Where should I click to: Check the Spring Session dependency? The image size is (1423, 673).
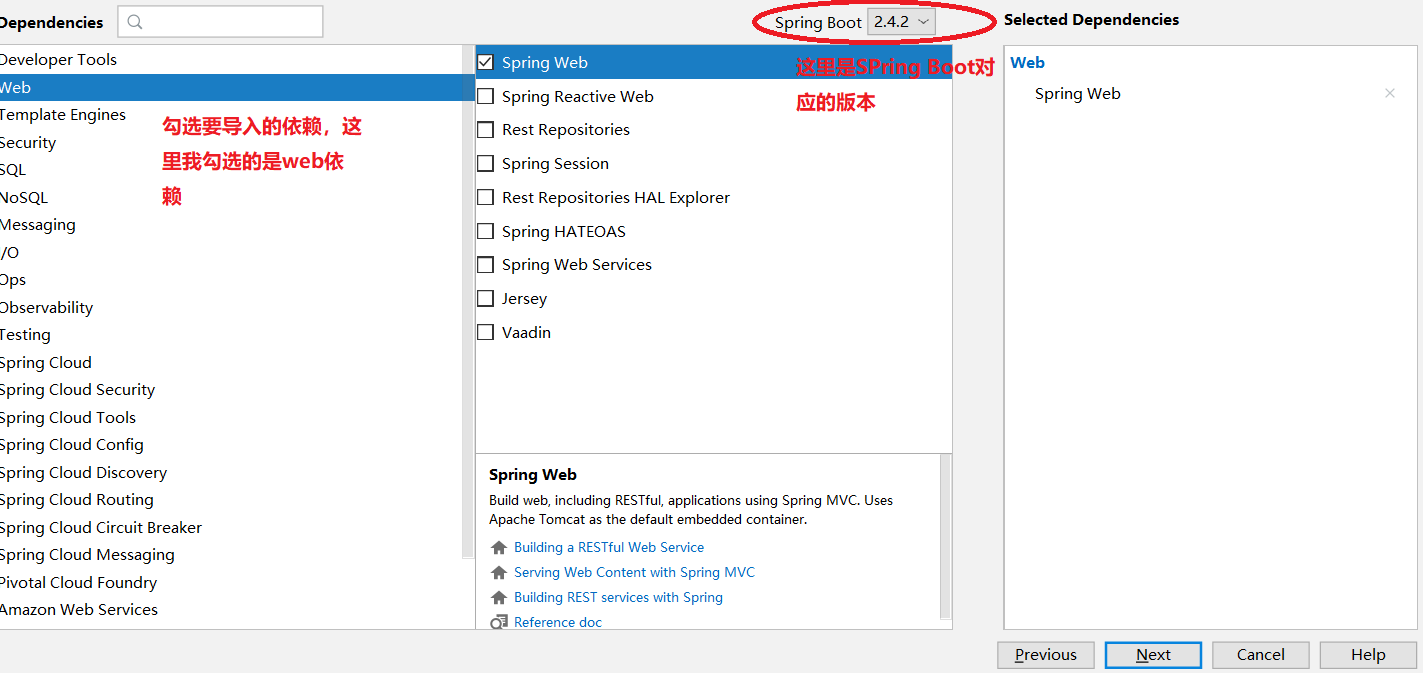pos(485,164)
